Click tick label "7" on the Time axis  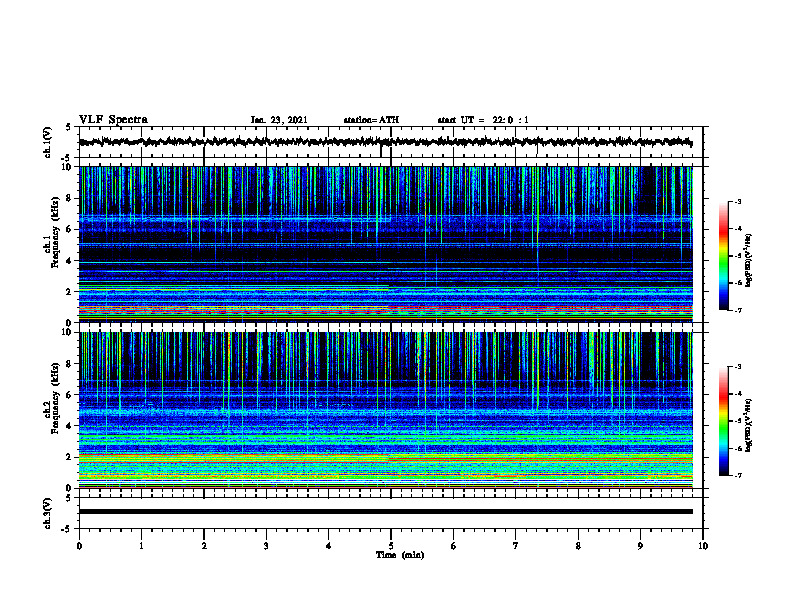tap(516, 545)
